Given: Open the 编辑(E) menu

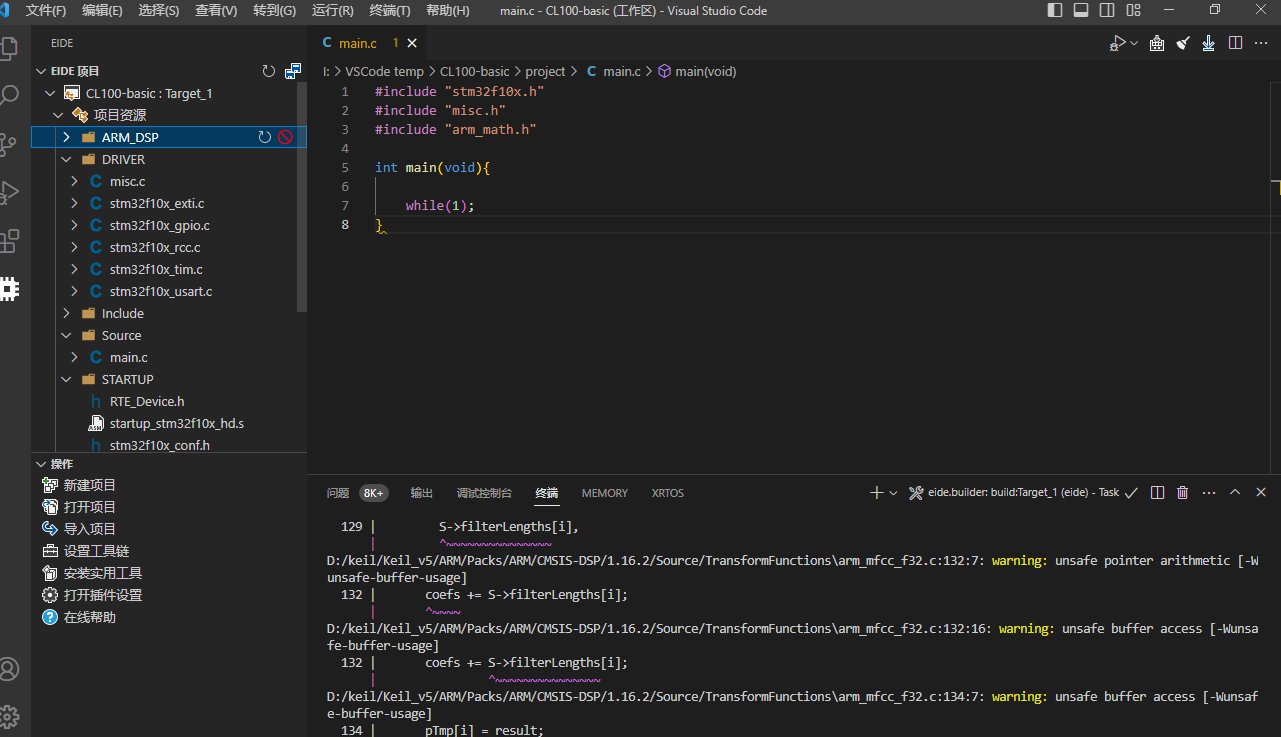Looking at the screenshot, I should tap(102, 10).
